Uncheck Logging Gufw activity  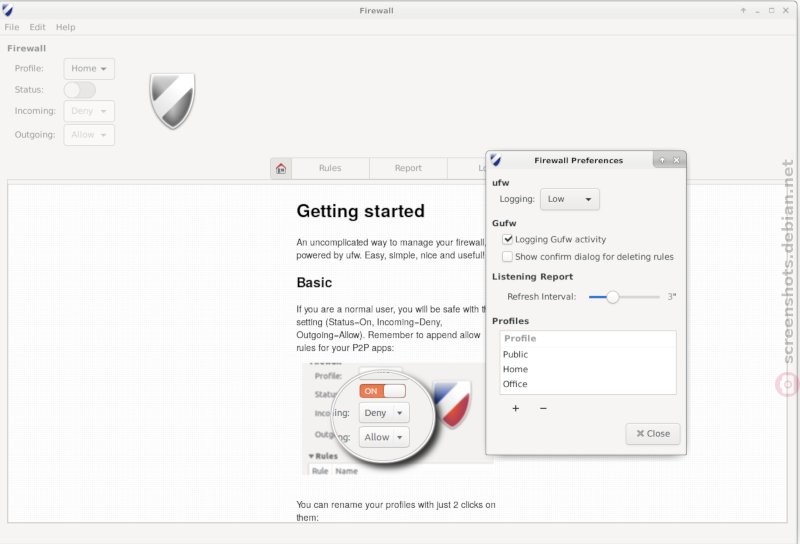pos(508,239)
